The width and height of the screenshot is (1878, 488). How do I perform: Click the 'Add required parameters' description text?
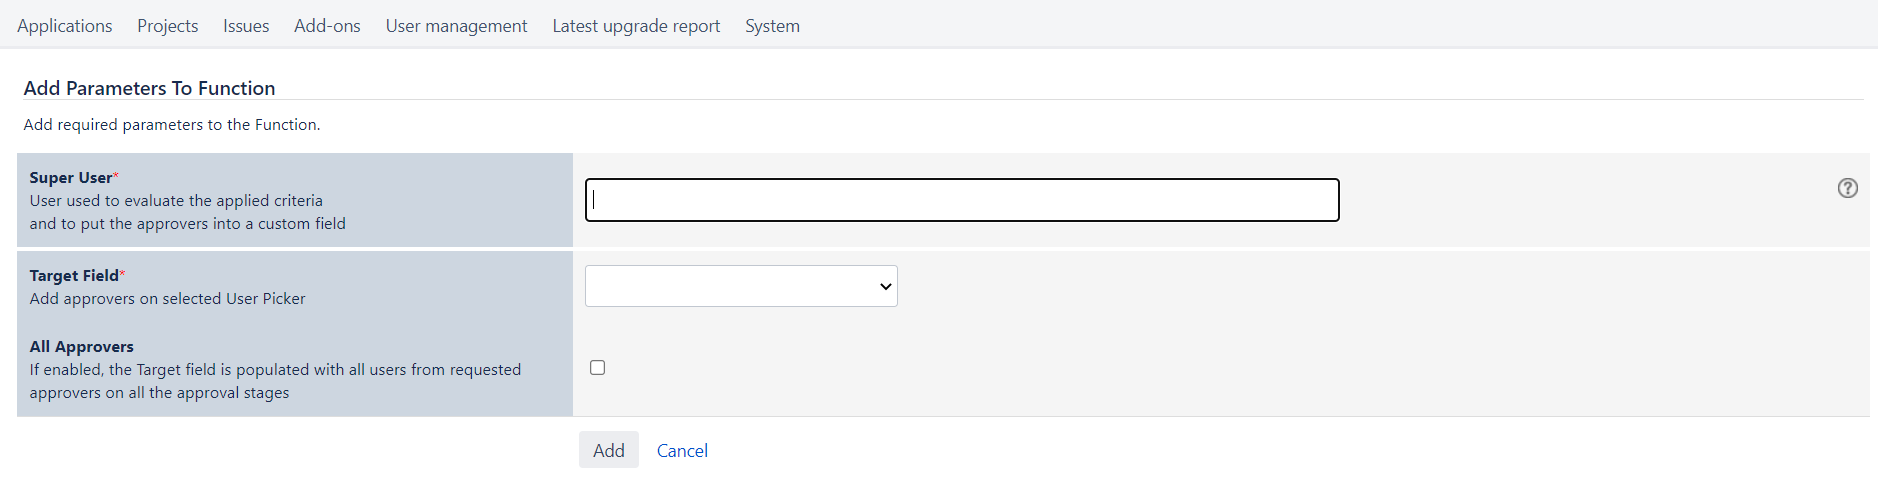(x=172, y=125)
